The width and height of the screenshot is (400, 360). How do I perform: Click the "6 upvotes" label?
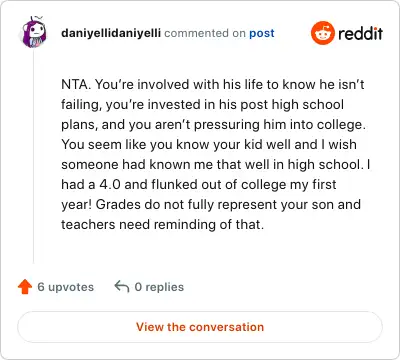66,287
